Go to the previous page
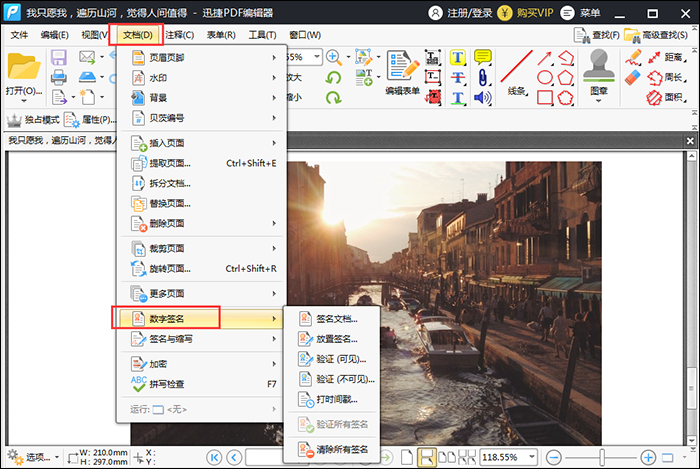Screen dimensions: 700x469 pos(234,457)
